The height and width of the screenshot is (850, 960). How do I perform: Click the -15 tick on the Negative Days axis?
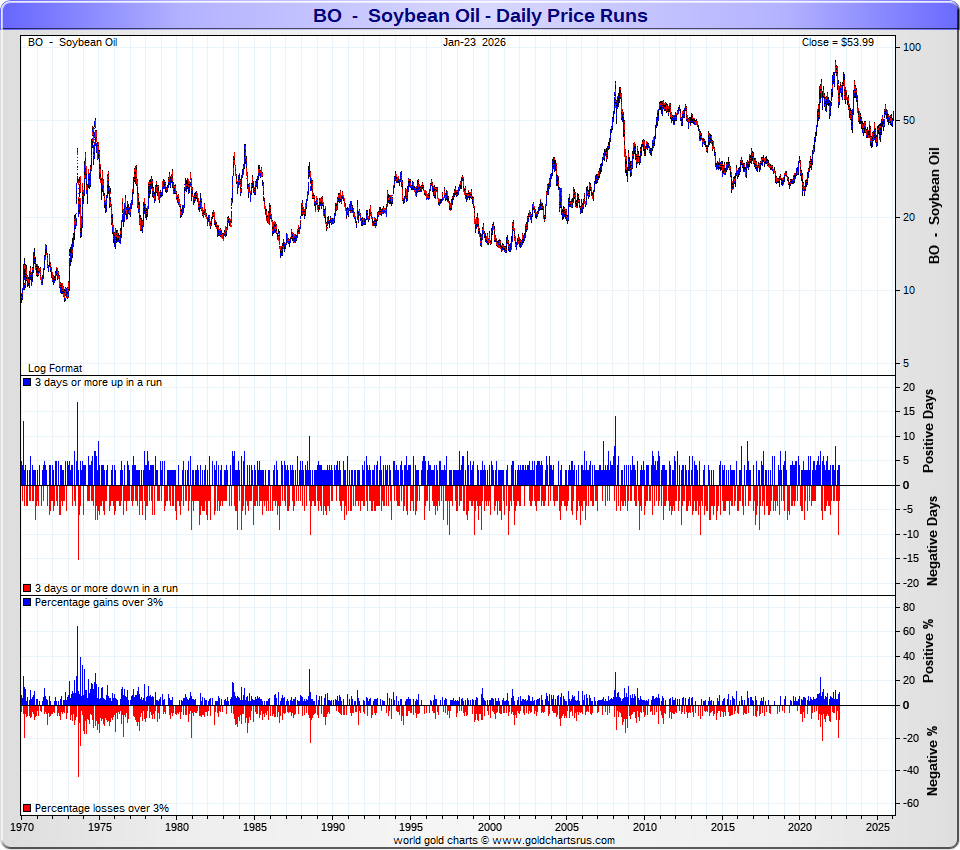(911, 559)
